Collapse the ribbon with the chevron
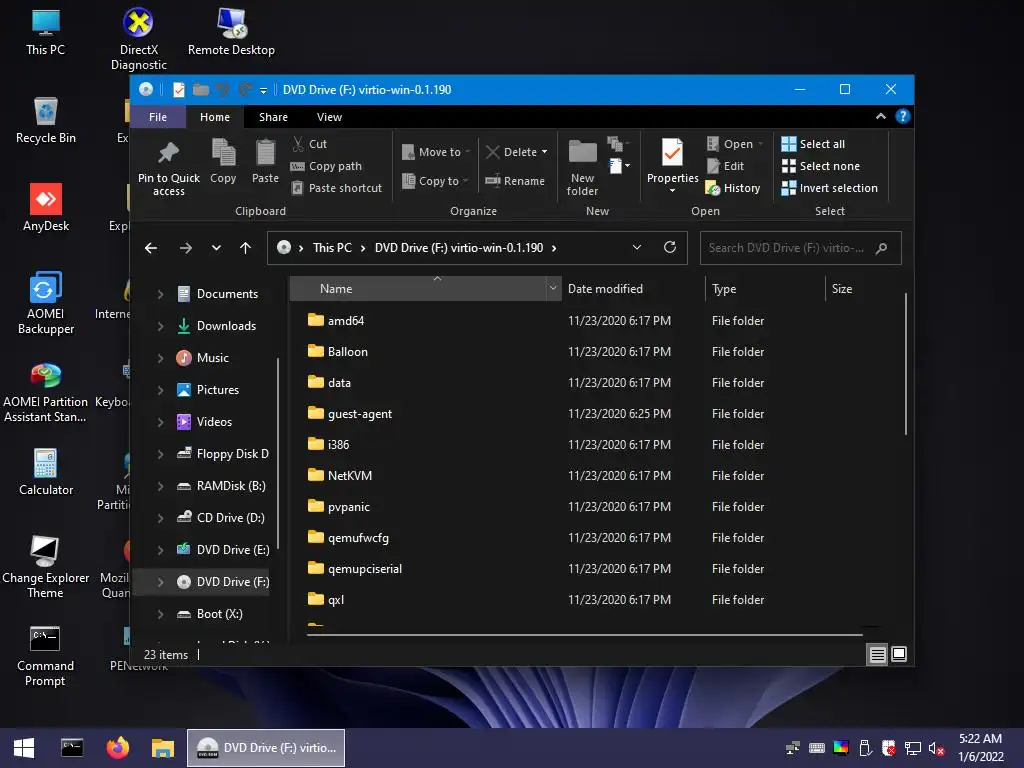 pos(881,116)
